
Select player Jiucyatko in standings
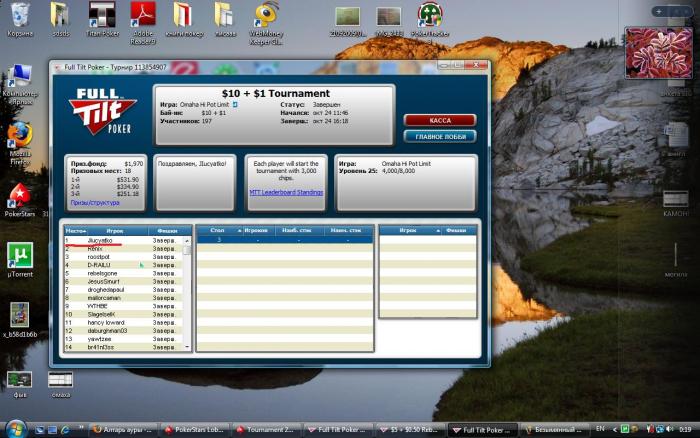[x=124, y=240]
